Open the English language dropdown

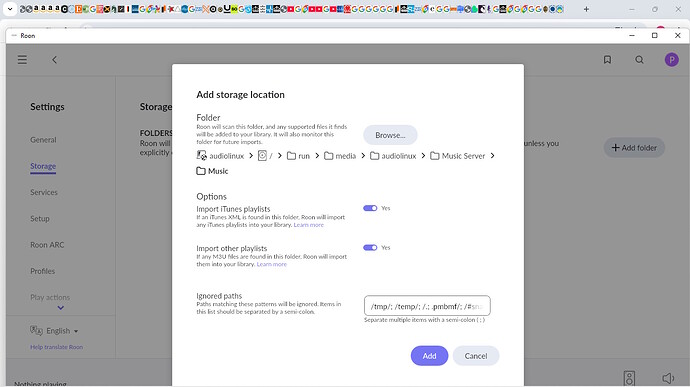coord(62,331)
